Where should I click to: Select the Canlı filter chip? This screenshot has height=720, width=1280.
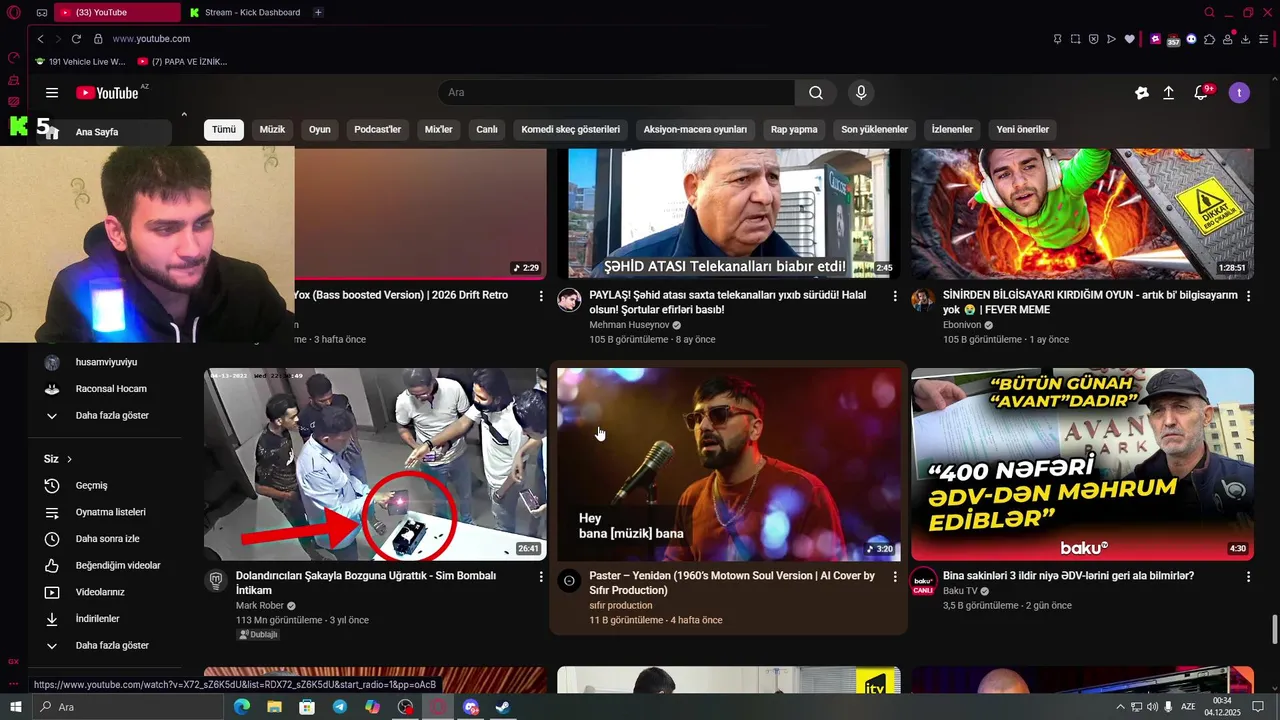click(487, 130)
